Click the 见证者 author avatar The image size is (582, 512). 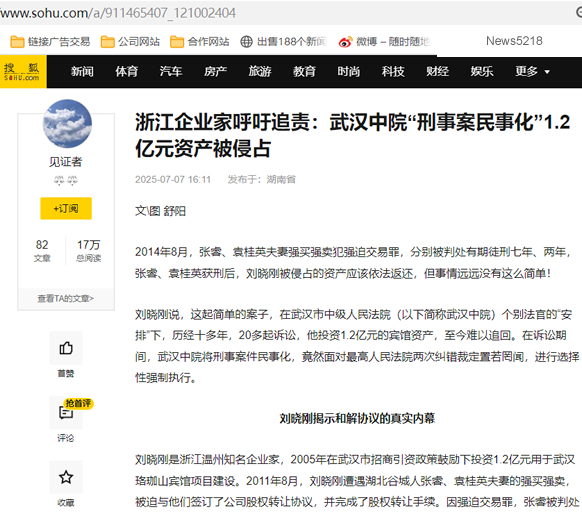tap(67, 124)
